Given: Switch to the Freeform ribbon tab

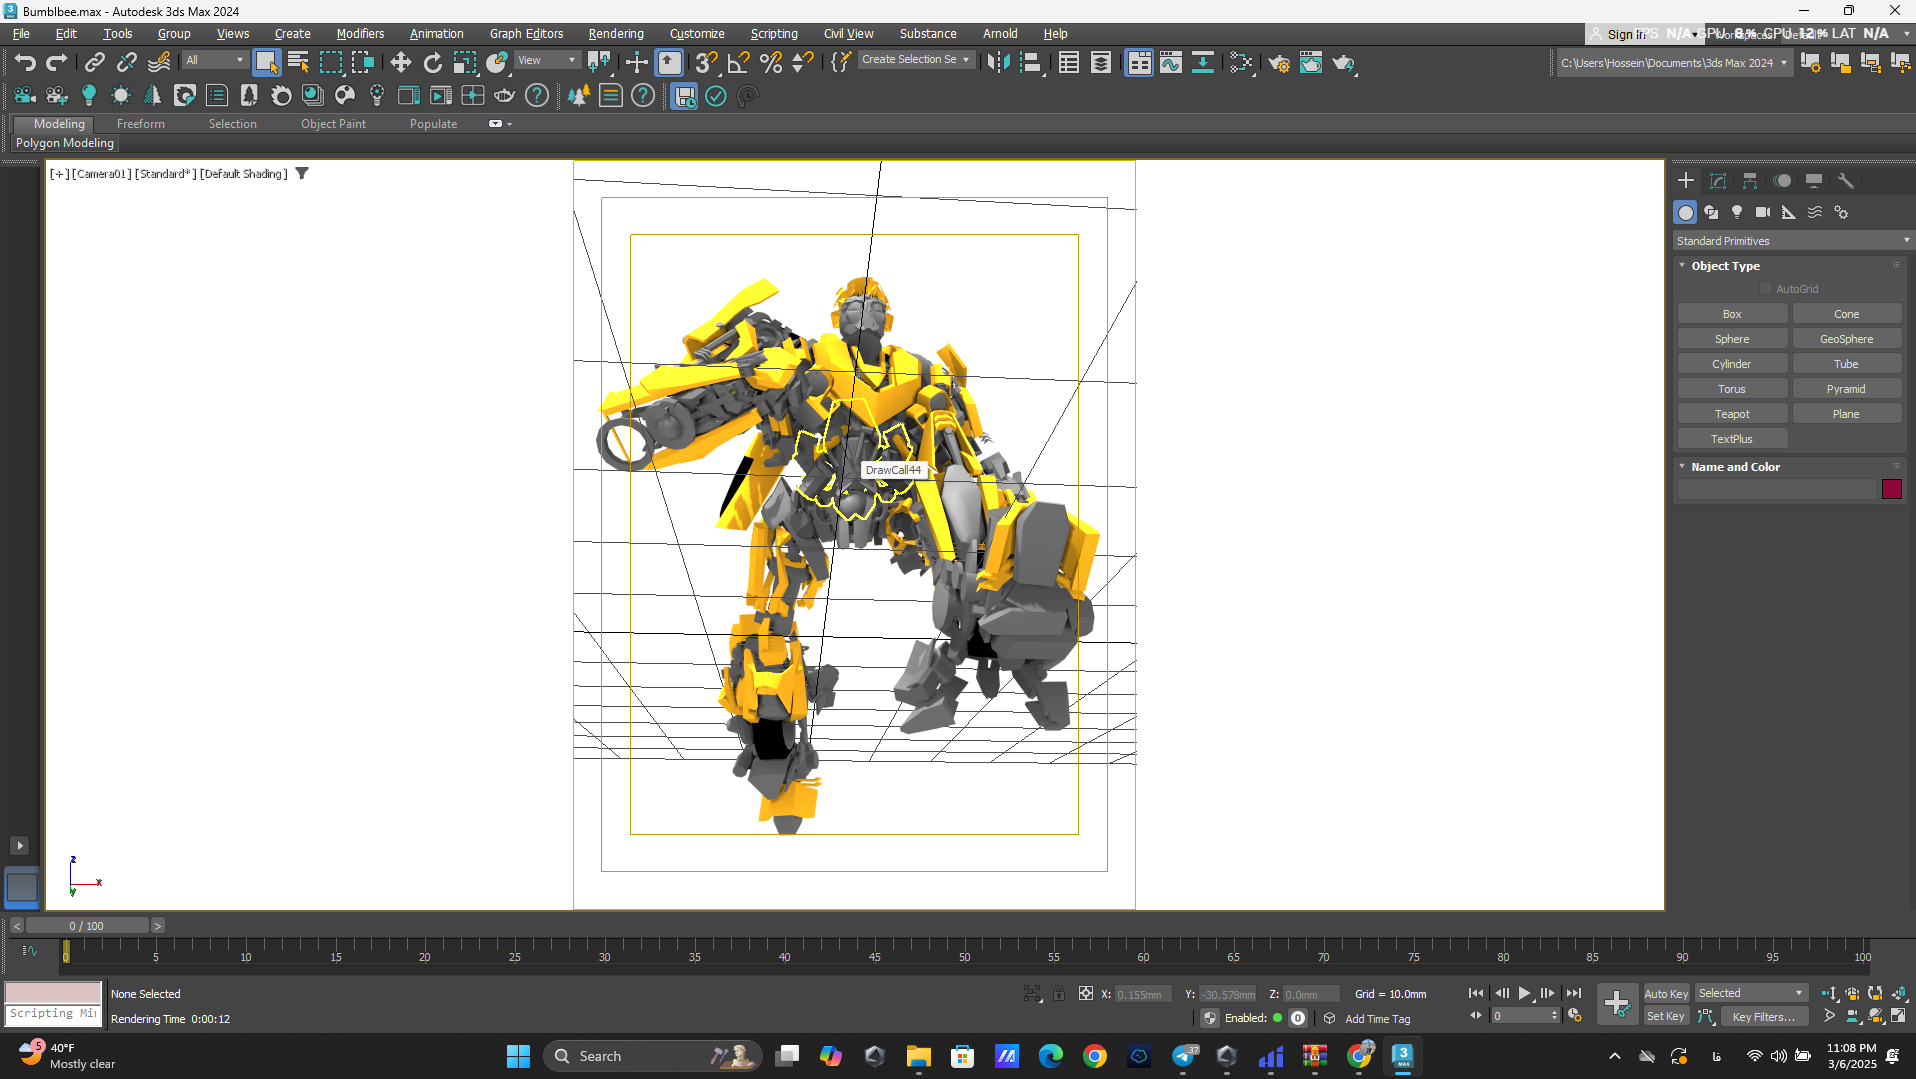Looking at the screenshot, I should click(140, 124).
